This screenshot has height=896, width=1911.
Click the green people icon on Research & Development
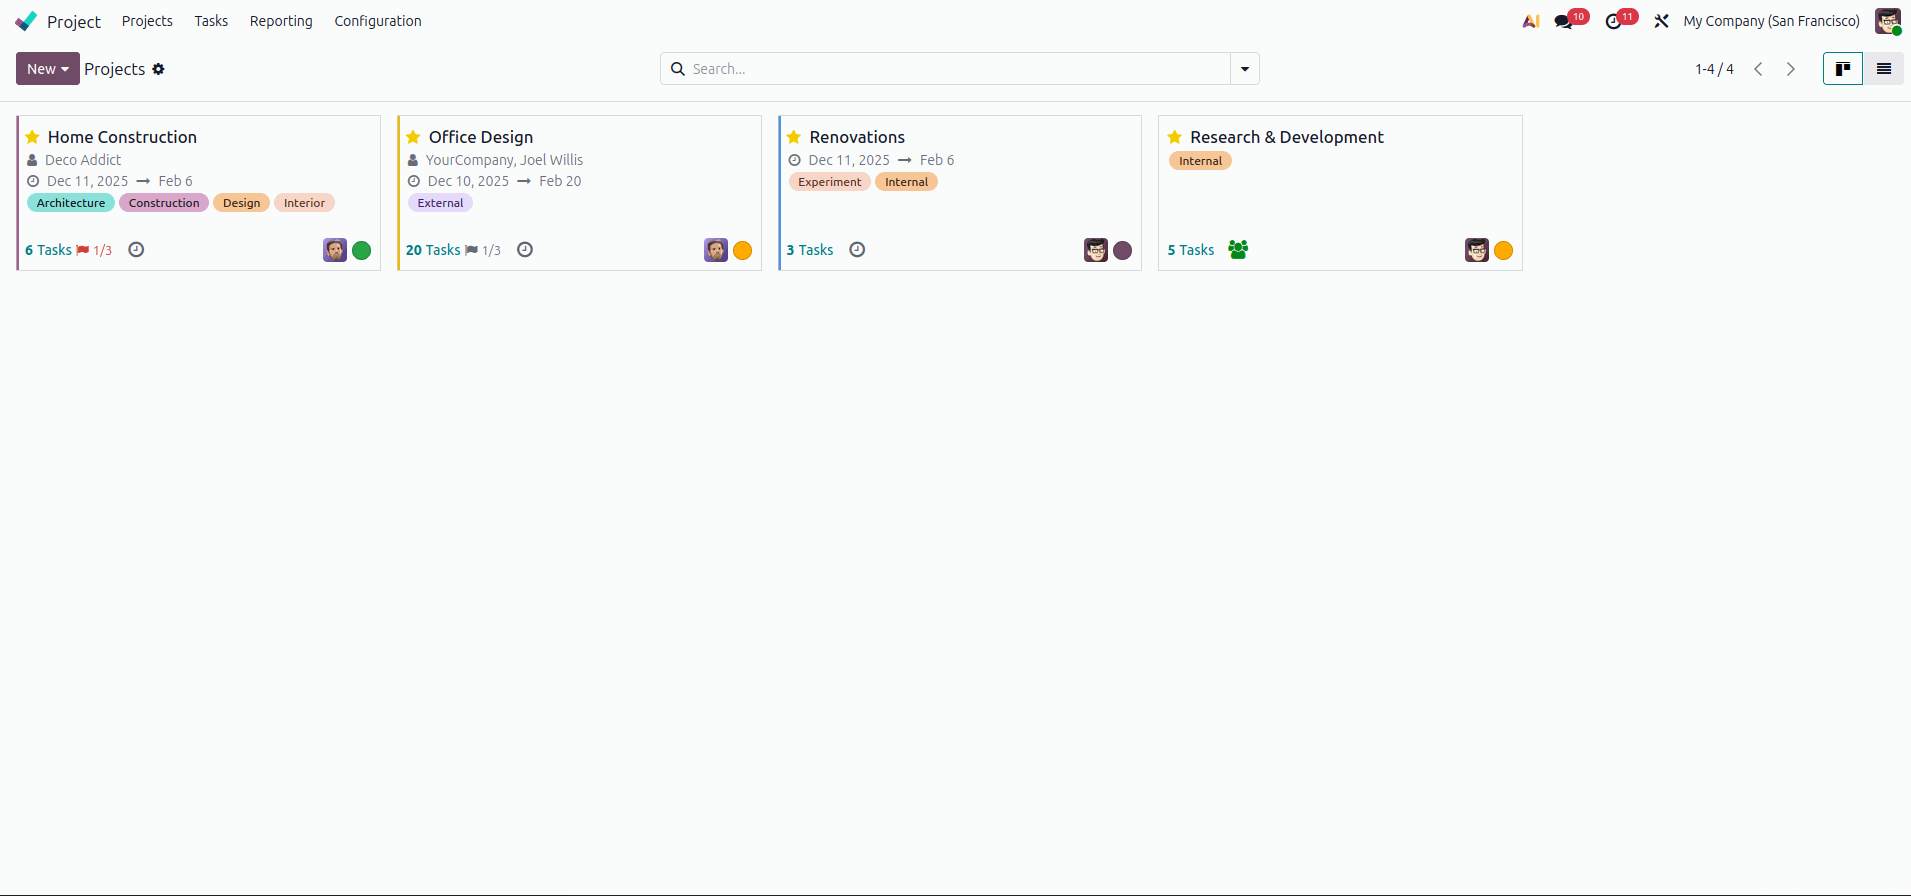point(1238,250)
